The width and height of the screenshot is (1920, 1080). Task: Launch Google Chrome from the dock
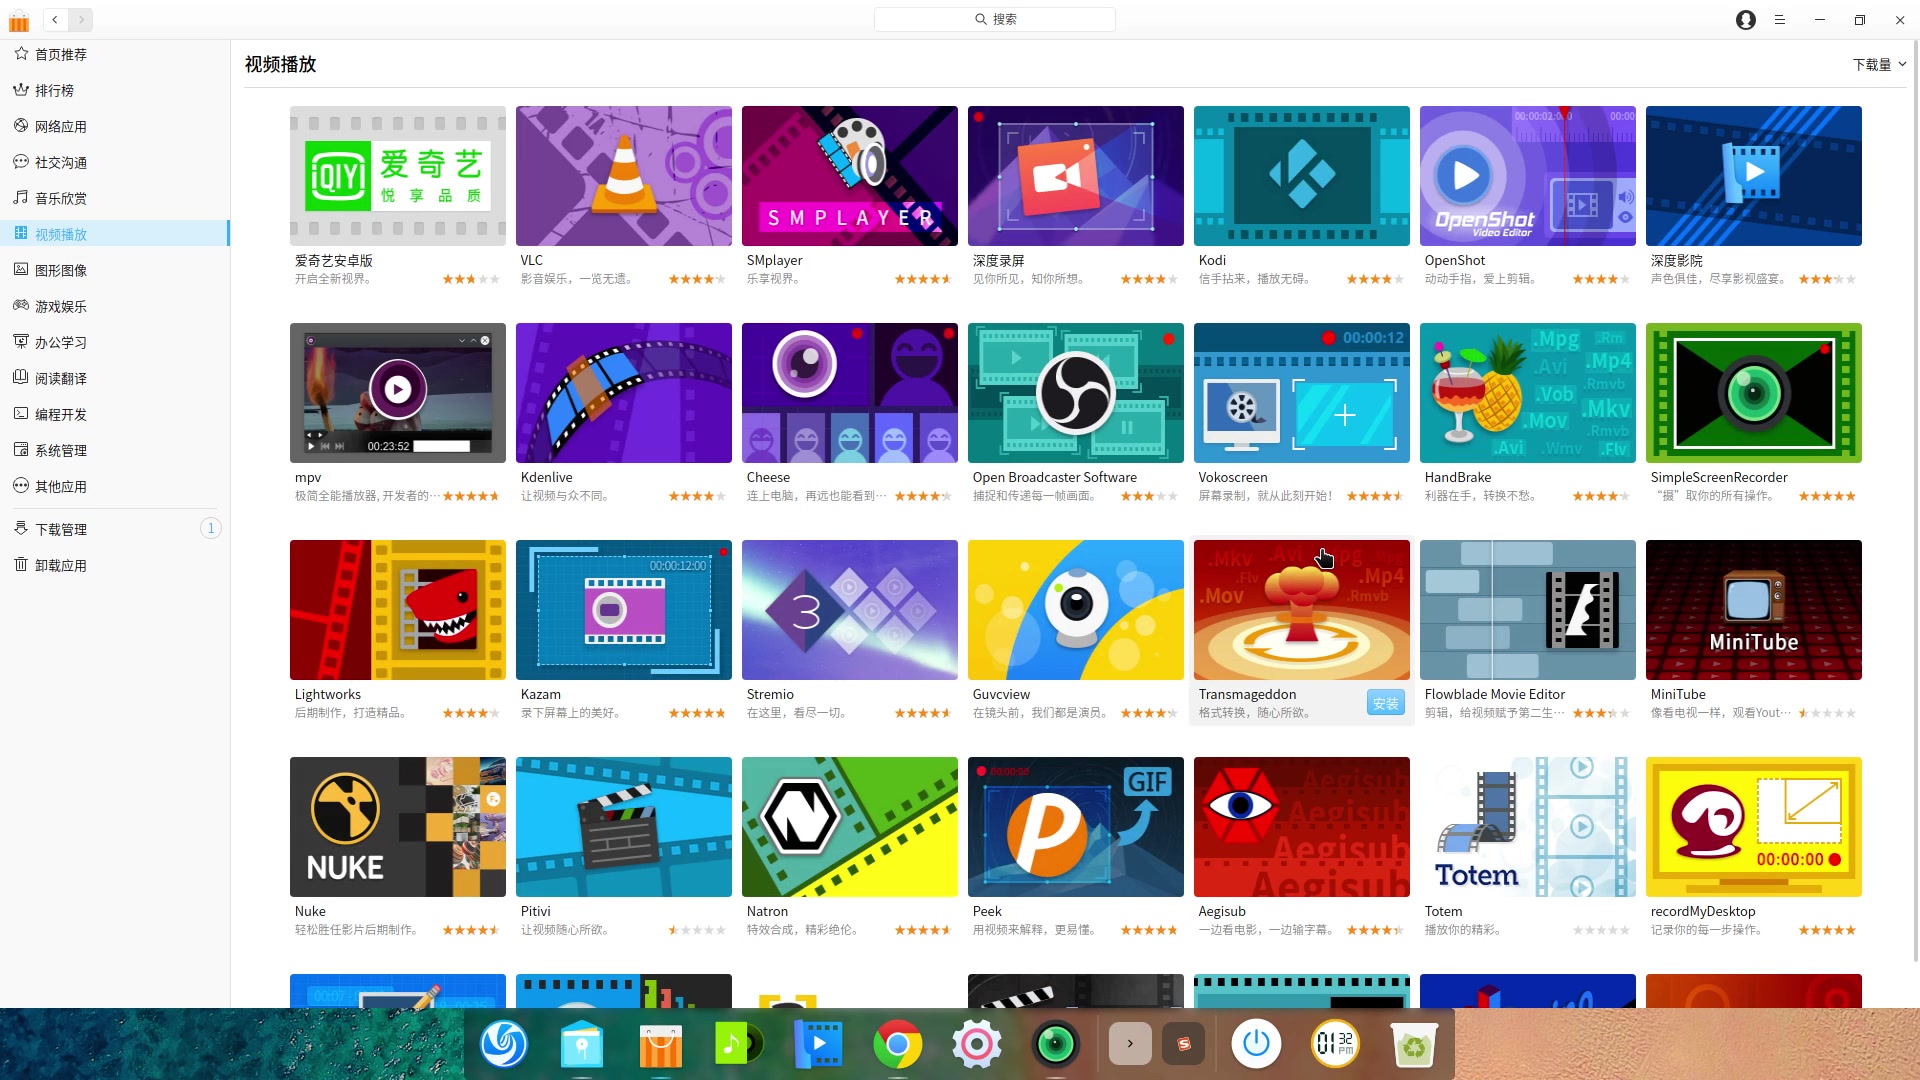(x=897, y=1044)
